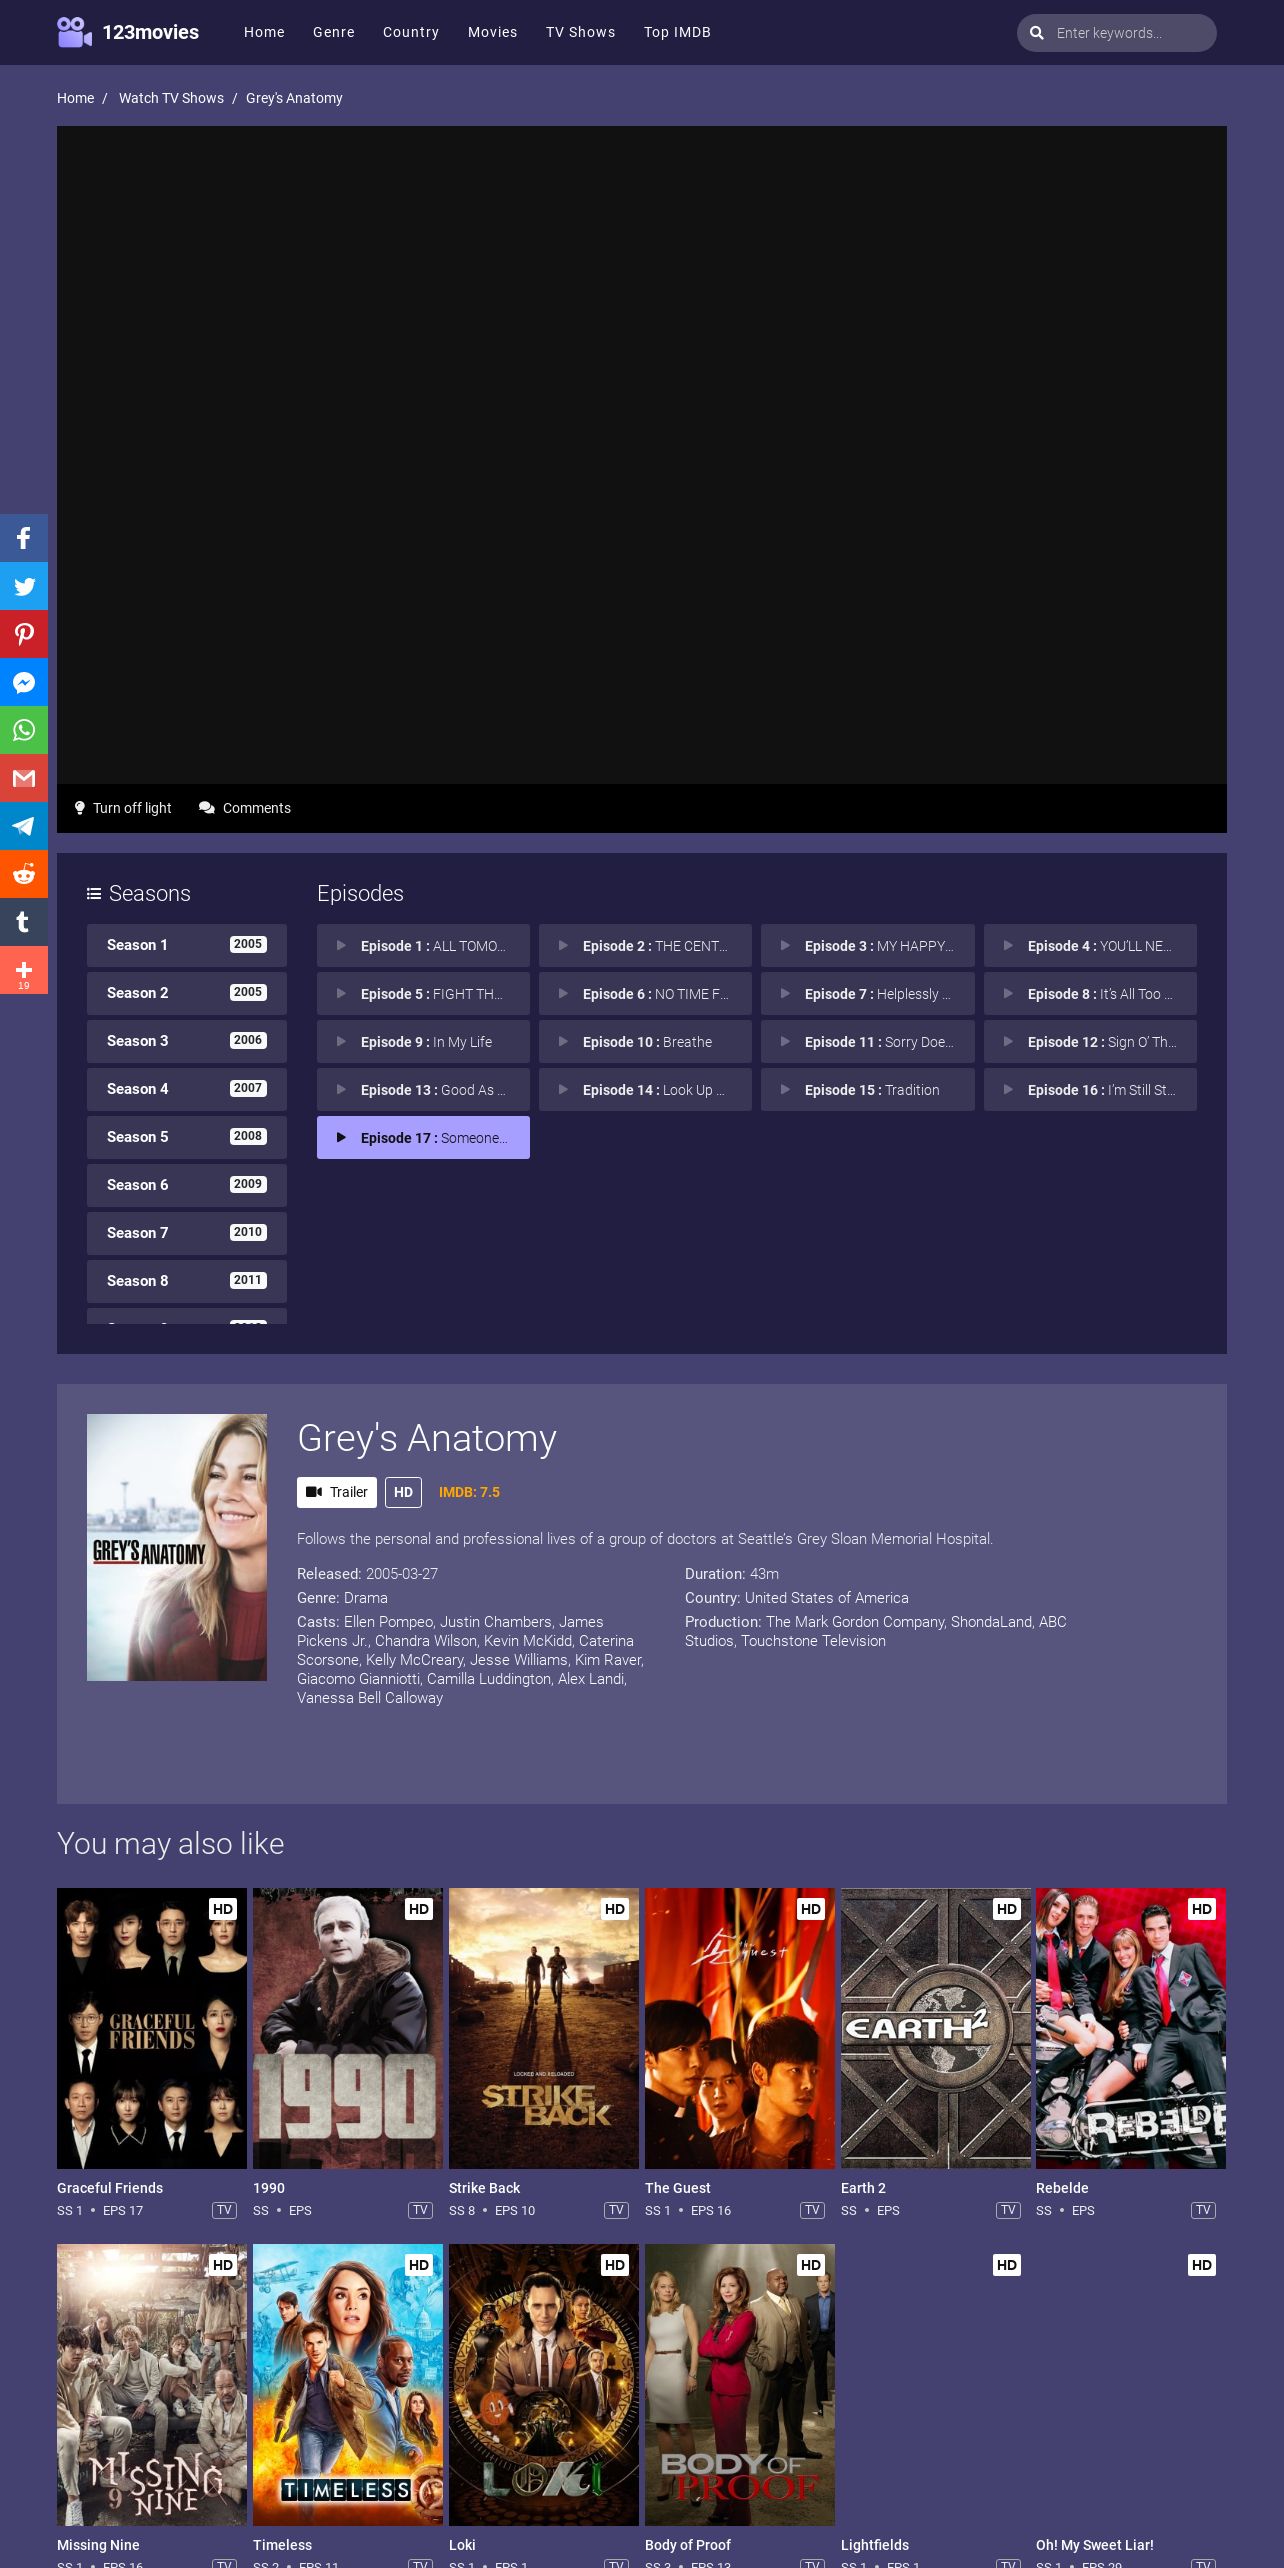
Task: Share on Twitter via sidebar icon
Action: 24,586
